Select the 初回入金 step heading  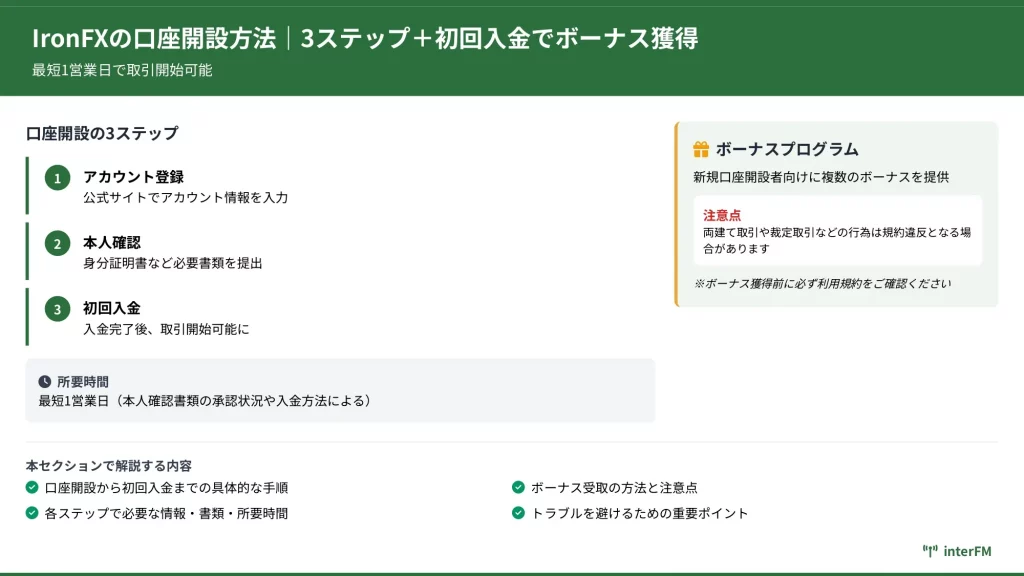(x=112, y=308)
